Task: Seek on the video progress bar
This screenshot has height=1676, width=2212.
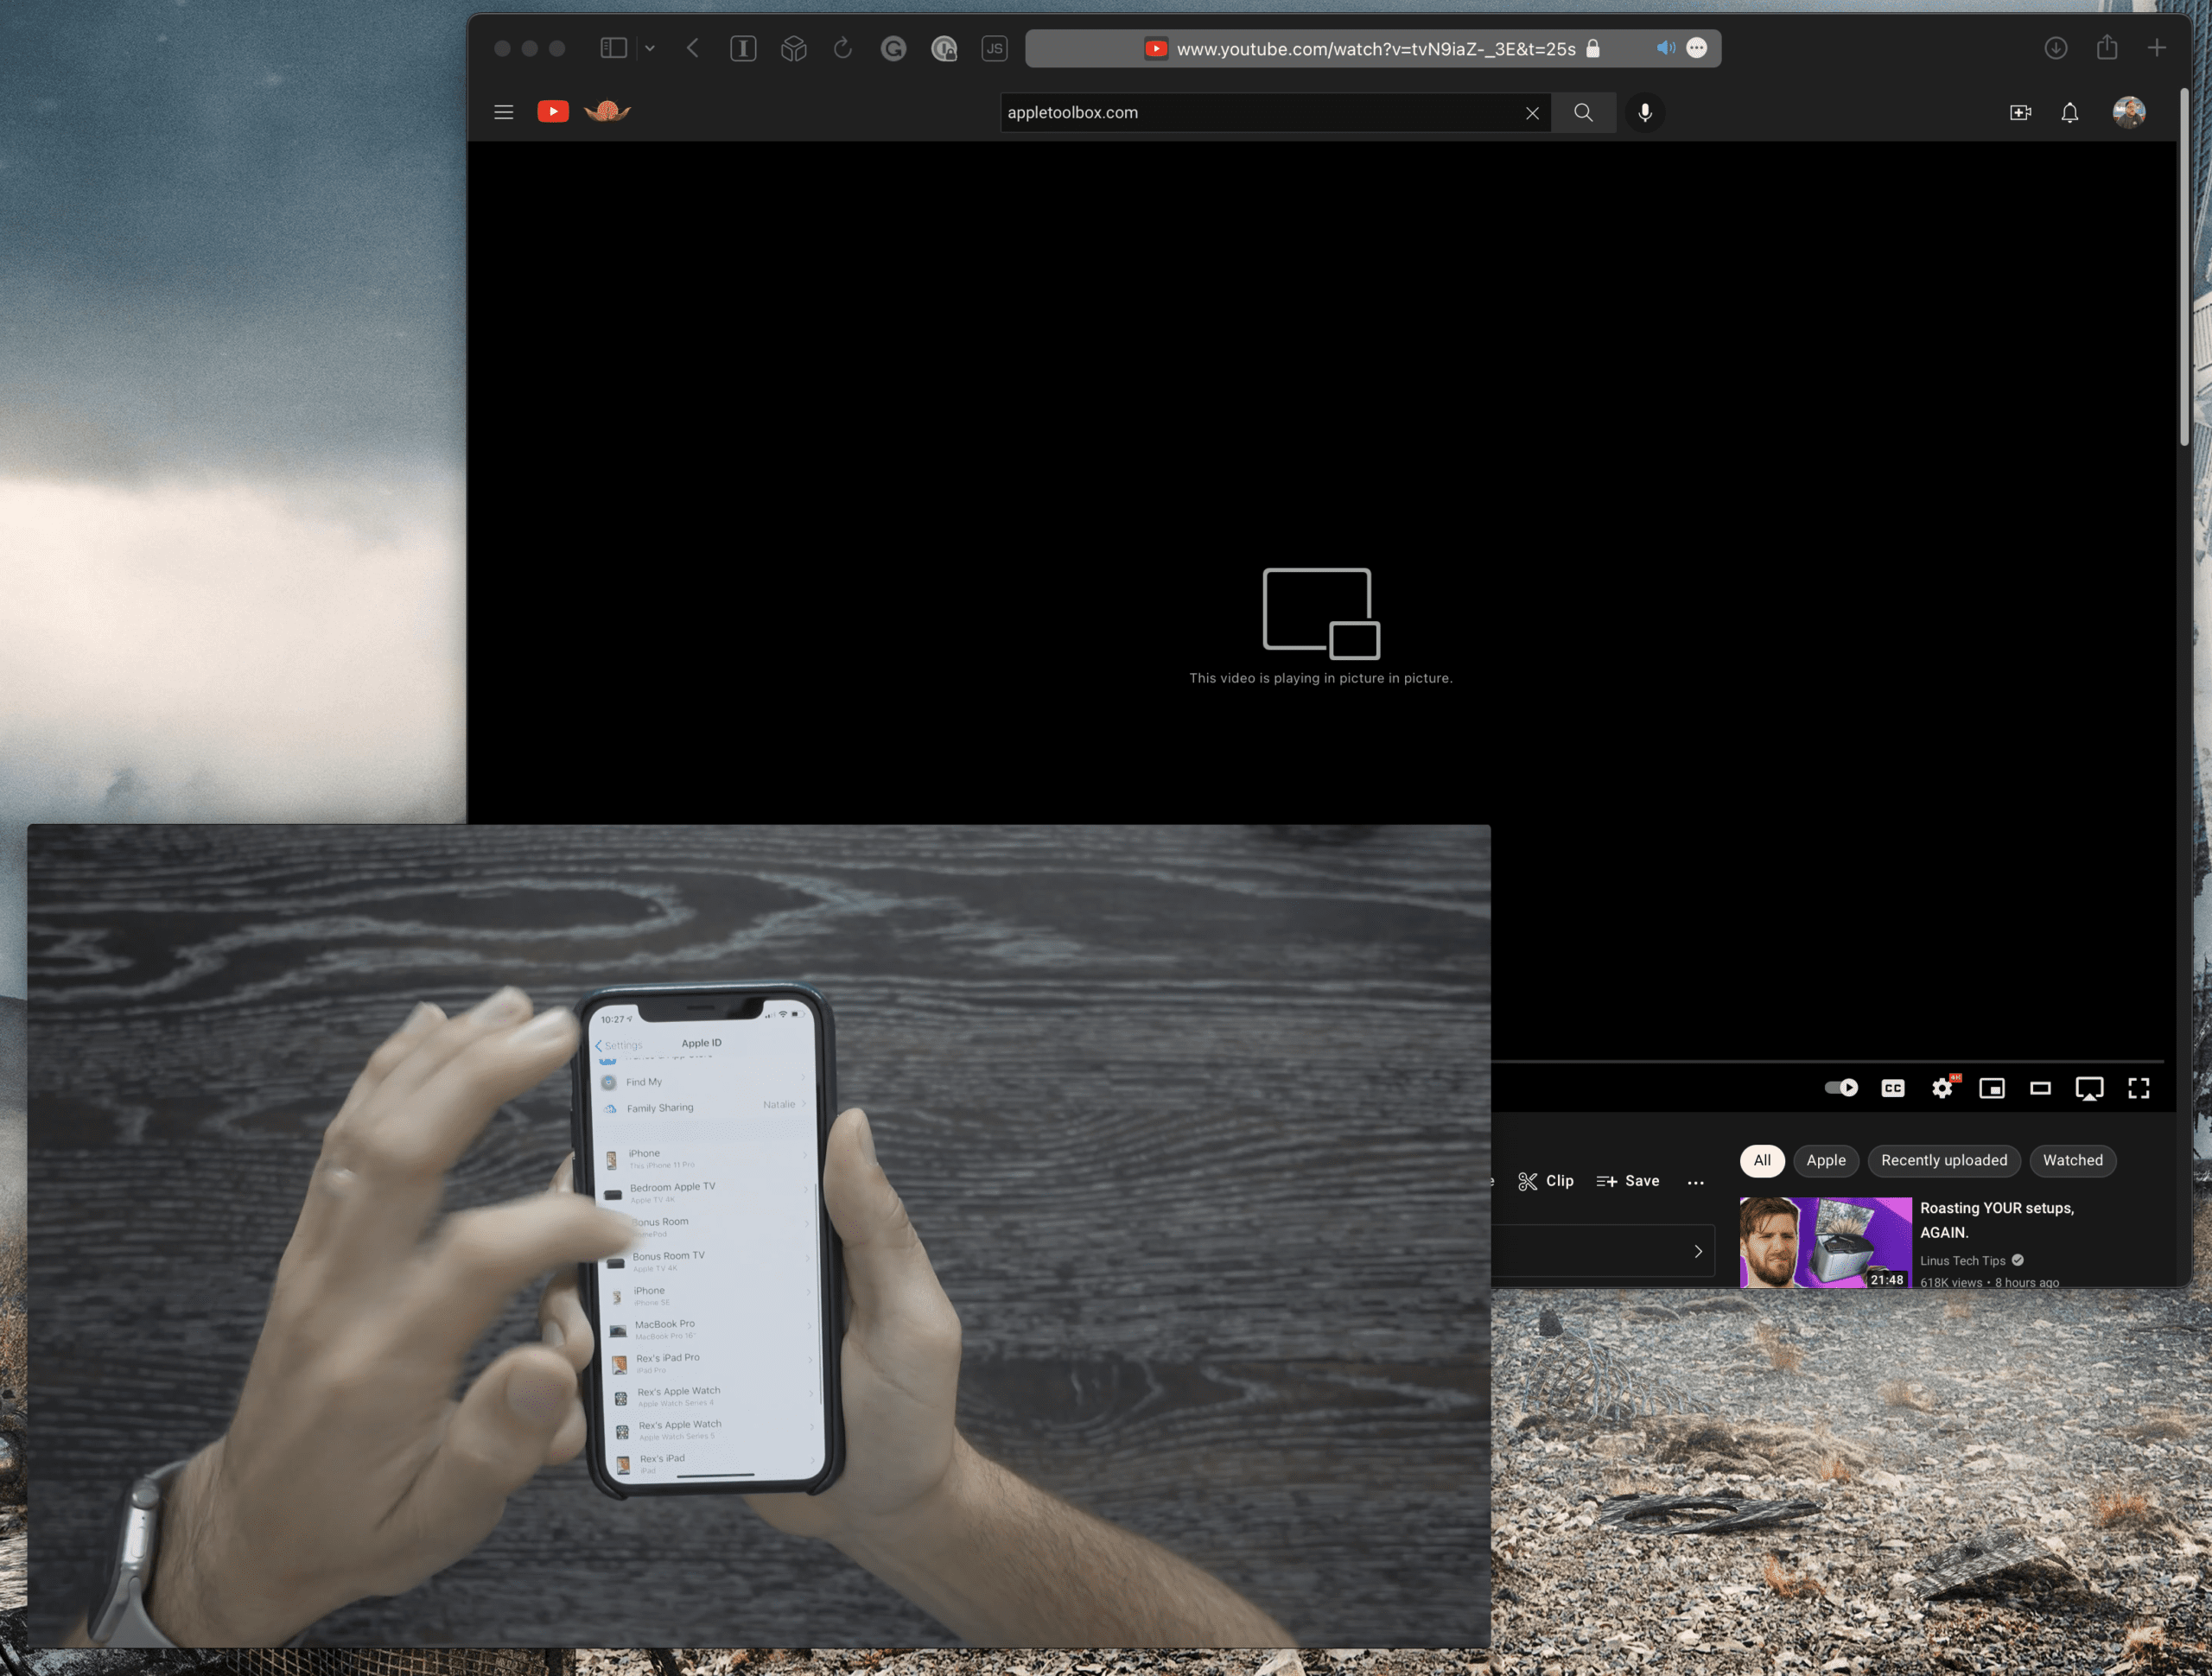Action: tap(1827, 1060)
